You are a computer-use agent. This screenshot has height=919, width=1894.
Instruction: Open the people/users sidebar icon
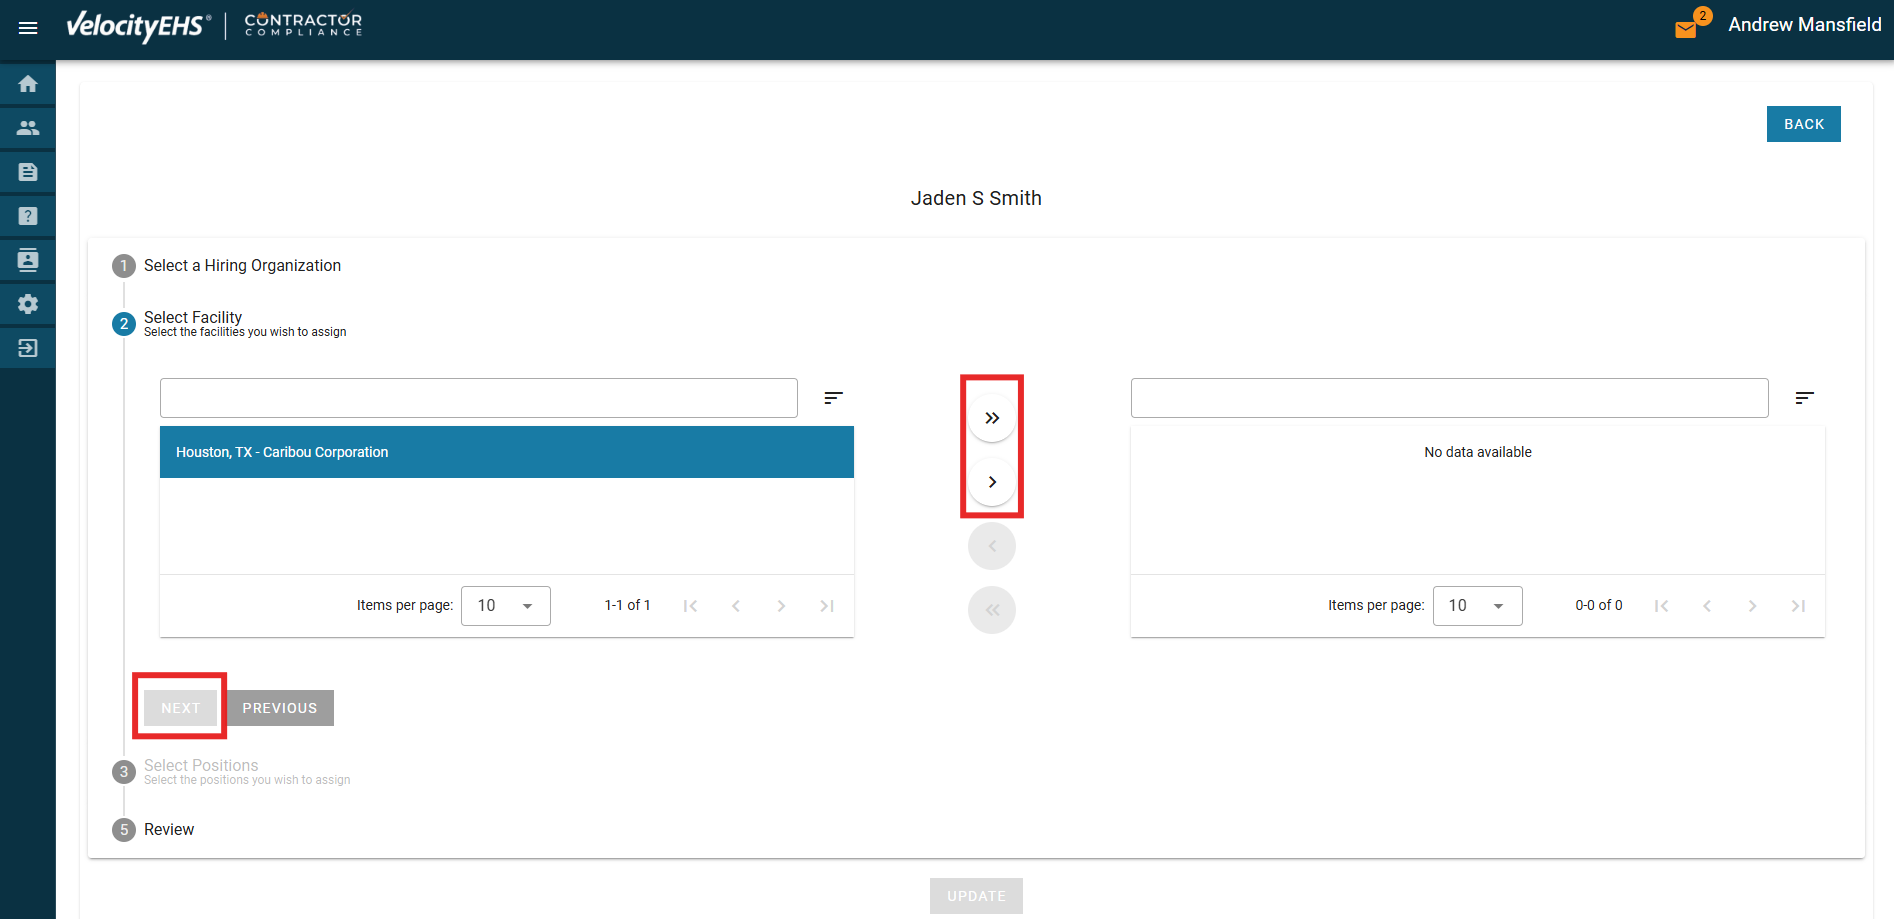coord(28,128)
